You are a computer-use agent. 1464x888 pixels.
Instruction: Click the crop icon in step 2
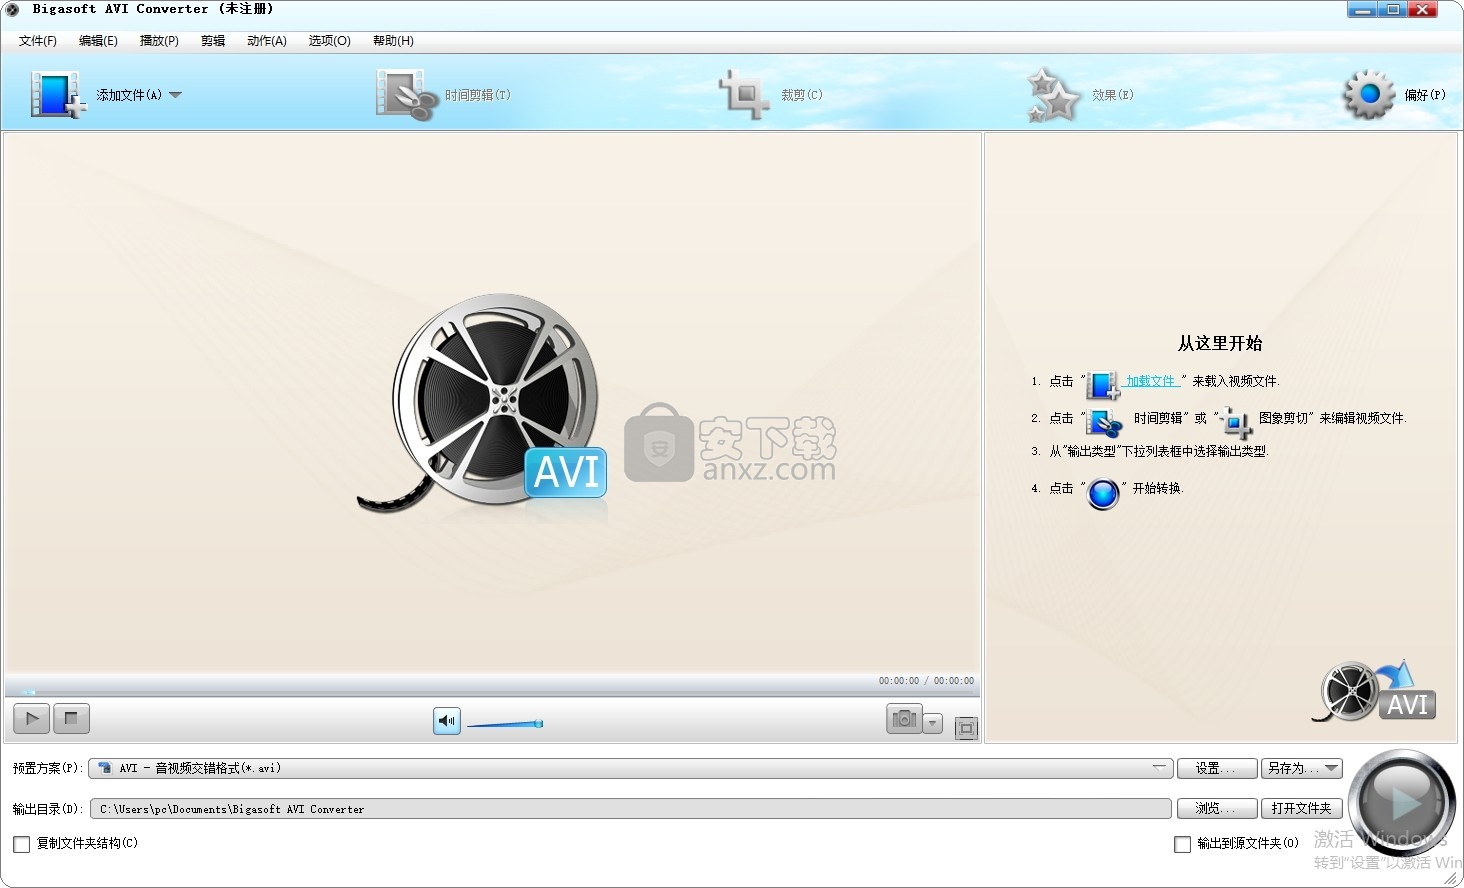(1236, 423)
